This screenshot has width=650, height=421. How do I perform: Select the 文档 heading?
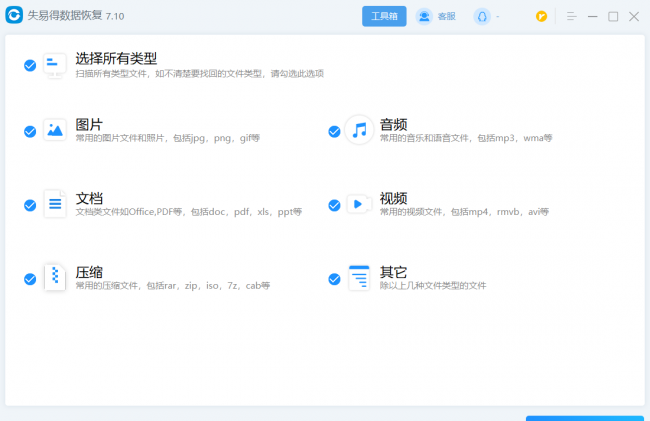89,198
